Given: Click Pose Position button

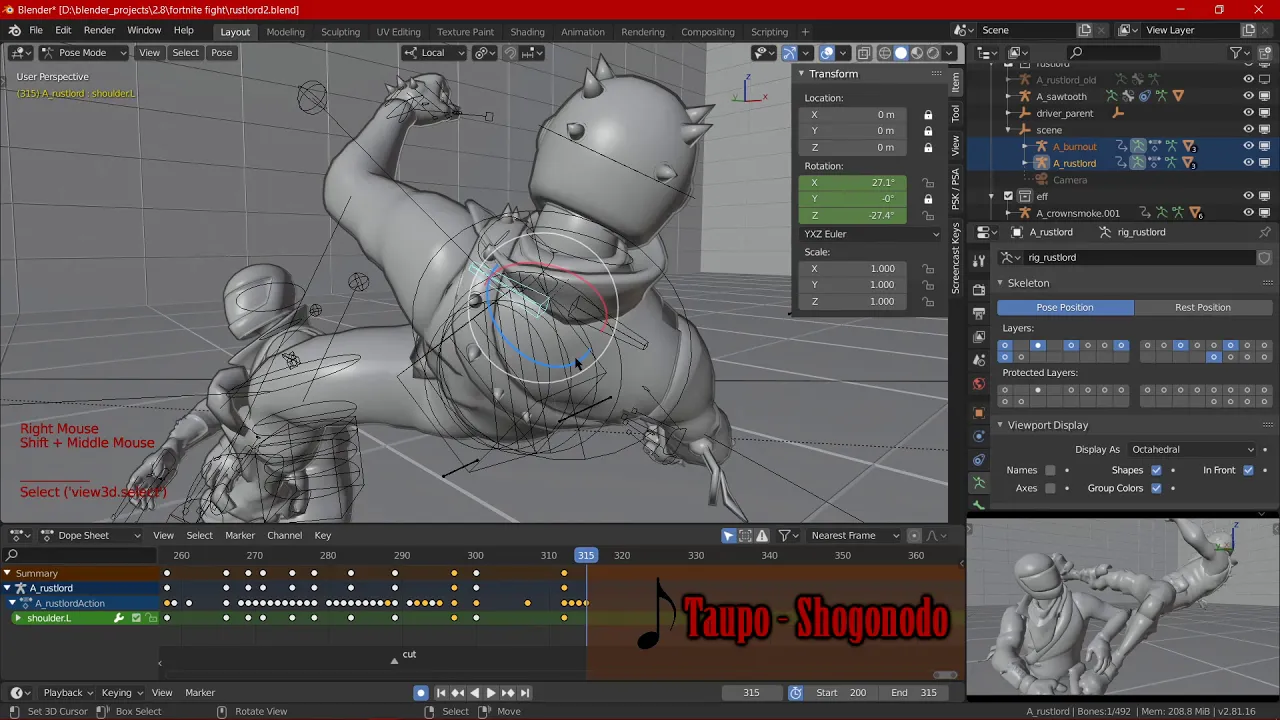Looking at the screenshot, I should [x=1065, y=307].
